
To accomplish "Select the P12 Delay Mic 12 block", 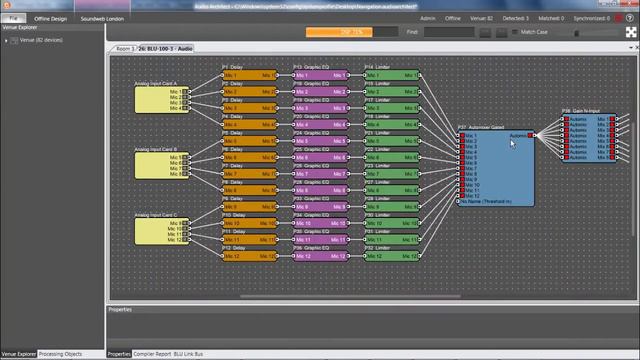I will 249,256.
